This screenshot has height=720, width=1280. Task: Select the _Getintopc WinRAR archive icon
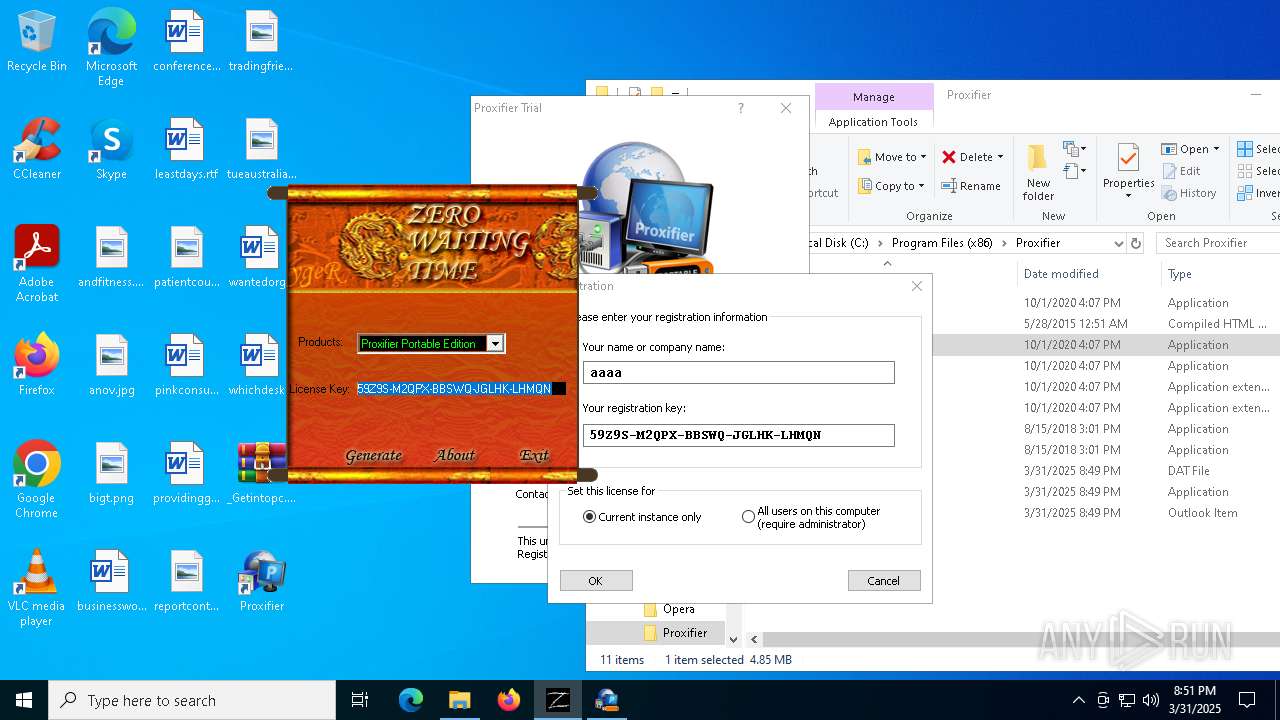click(x=262, y=473)
